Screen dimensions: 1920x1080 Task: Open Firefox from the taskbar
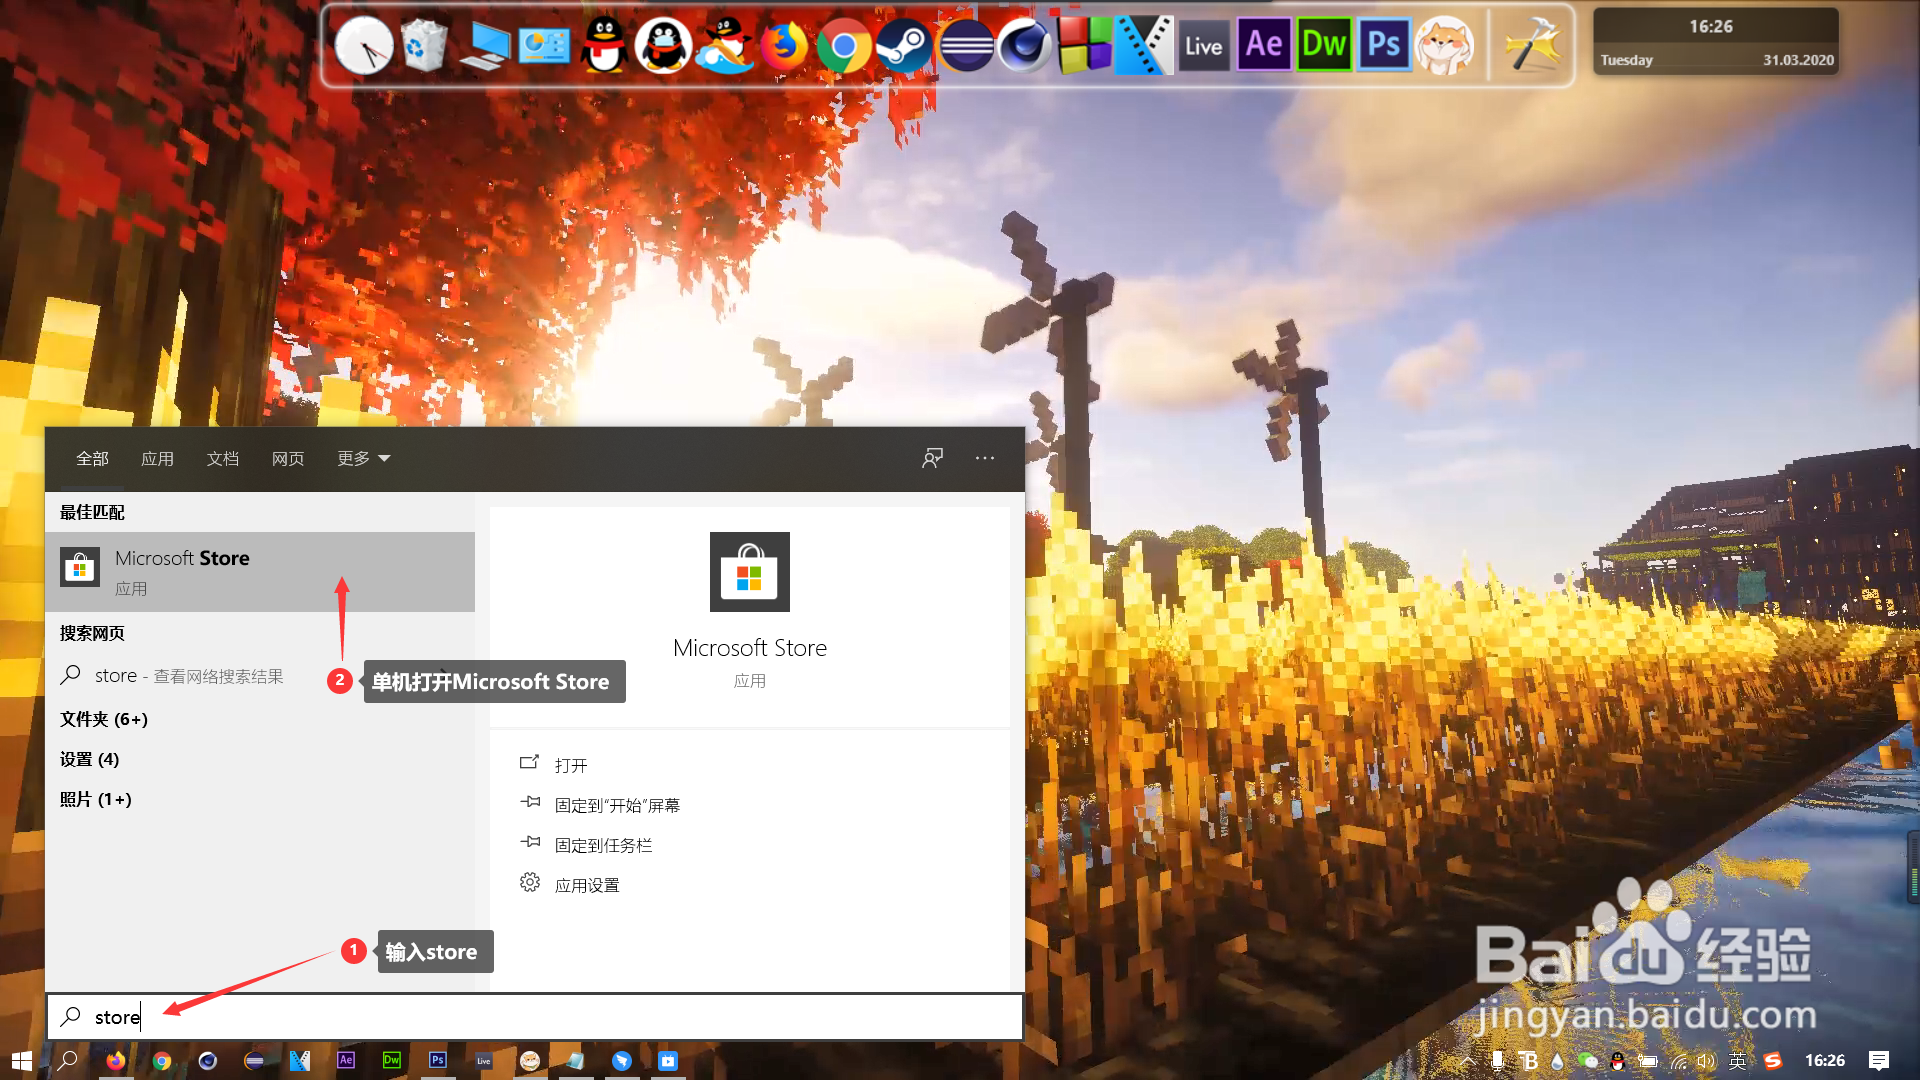(116, 1061)
